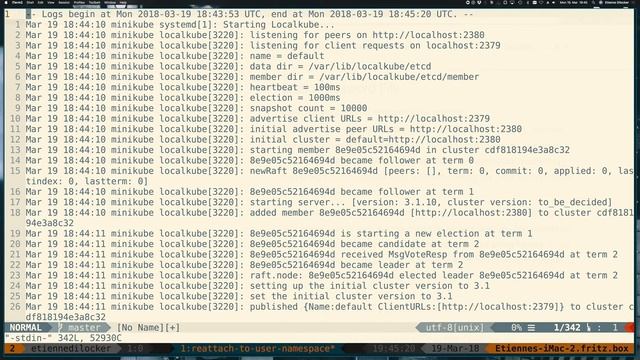
Task: Click the utf-8[unix] encoding indicator
Action: 454,327
